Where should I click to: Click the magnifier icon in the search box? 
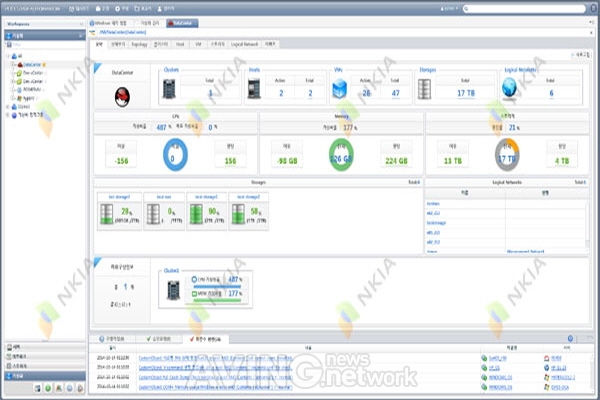click(466, 8)
